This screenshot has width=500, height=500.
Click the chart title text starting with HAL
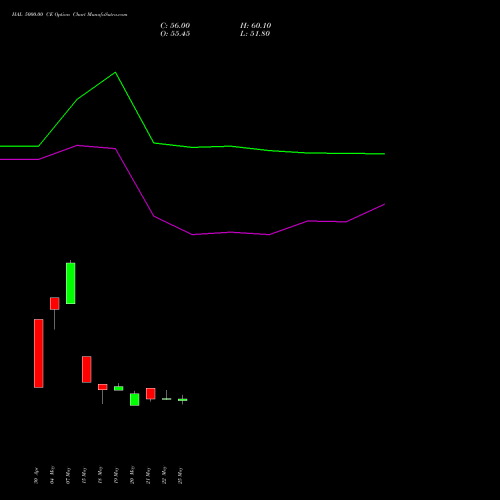70,15
